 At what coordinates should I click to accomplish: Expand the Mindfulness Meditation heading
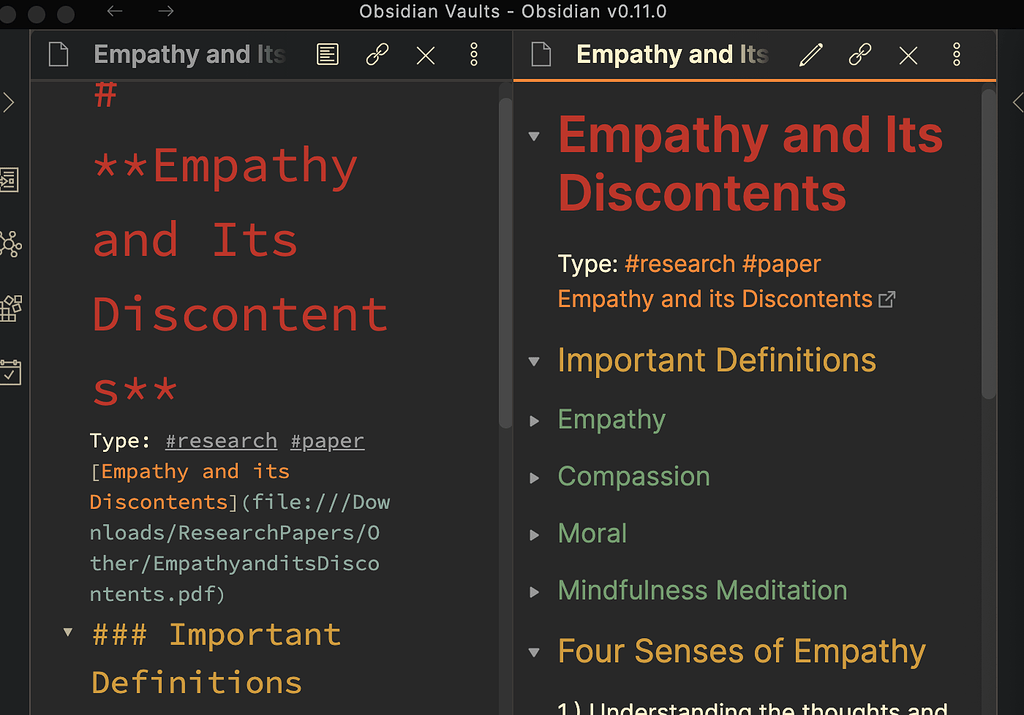pos(535,592)
